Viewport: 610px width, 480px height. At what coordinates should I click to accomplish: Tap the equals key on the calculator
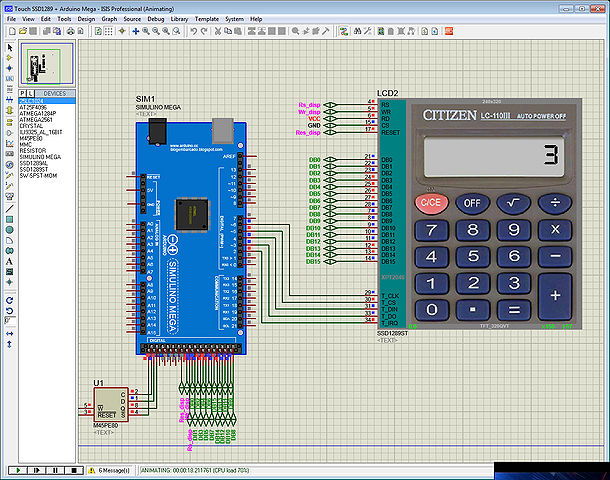coord(514,310)
